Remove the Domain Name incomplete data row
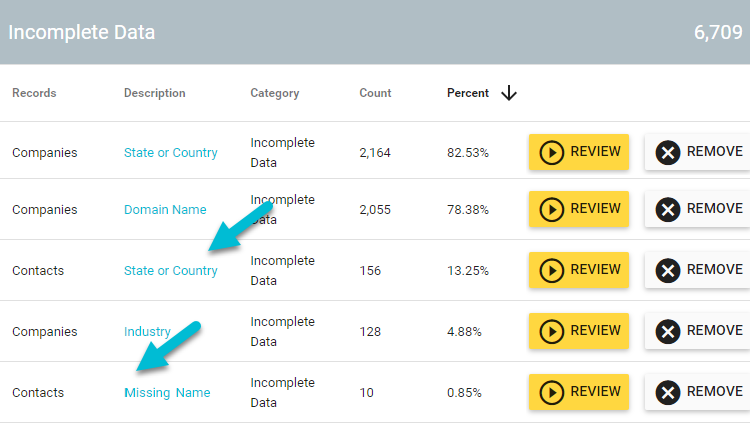Image resolution: width=753 pixels, height=428 pixels. tap(698, 209)
